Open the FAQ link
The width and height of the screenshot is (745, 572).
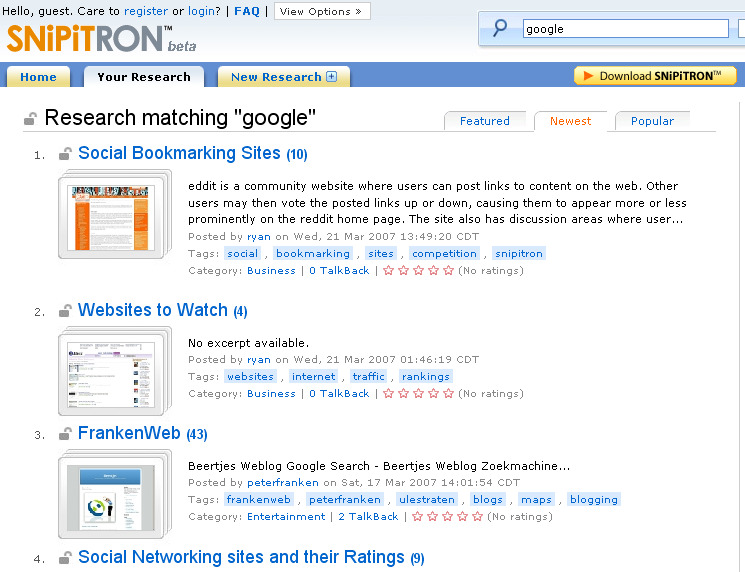pyautogui.click(x=247, y=11)
